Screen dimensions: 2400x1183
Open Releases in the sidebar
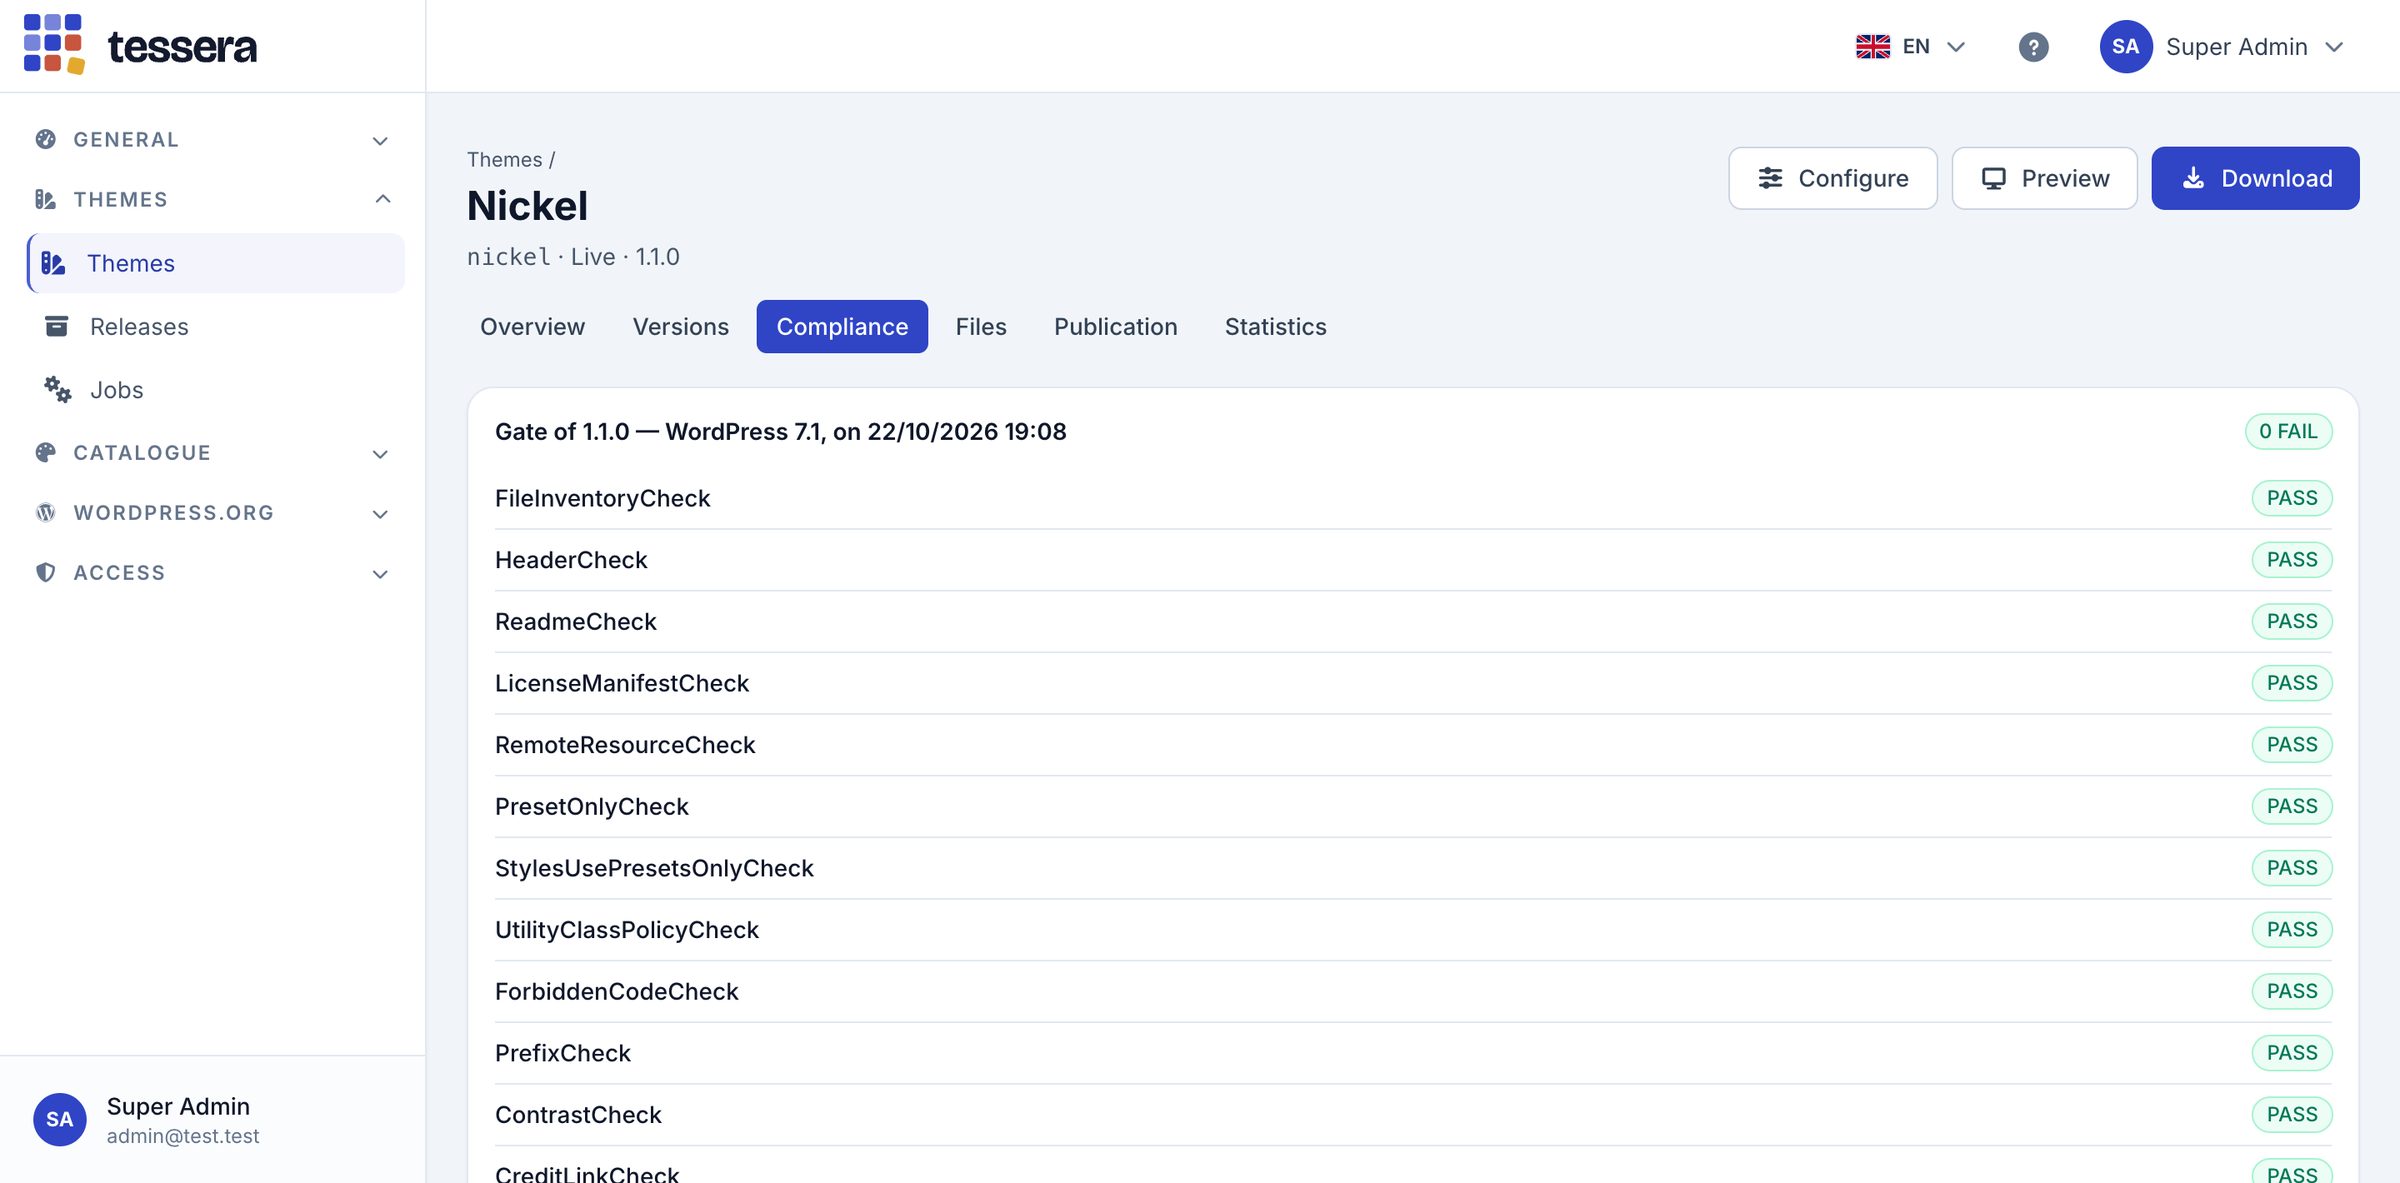tap(216, 326)
